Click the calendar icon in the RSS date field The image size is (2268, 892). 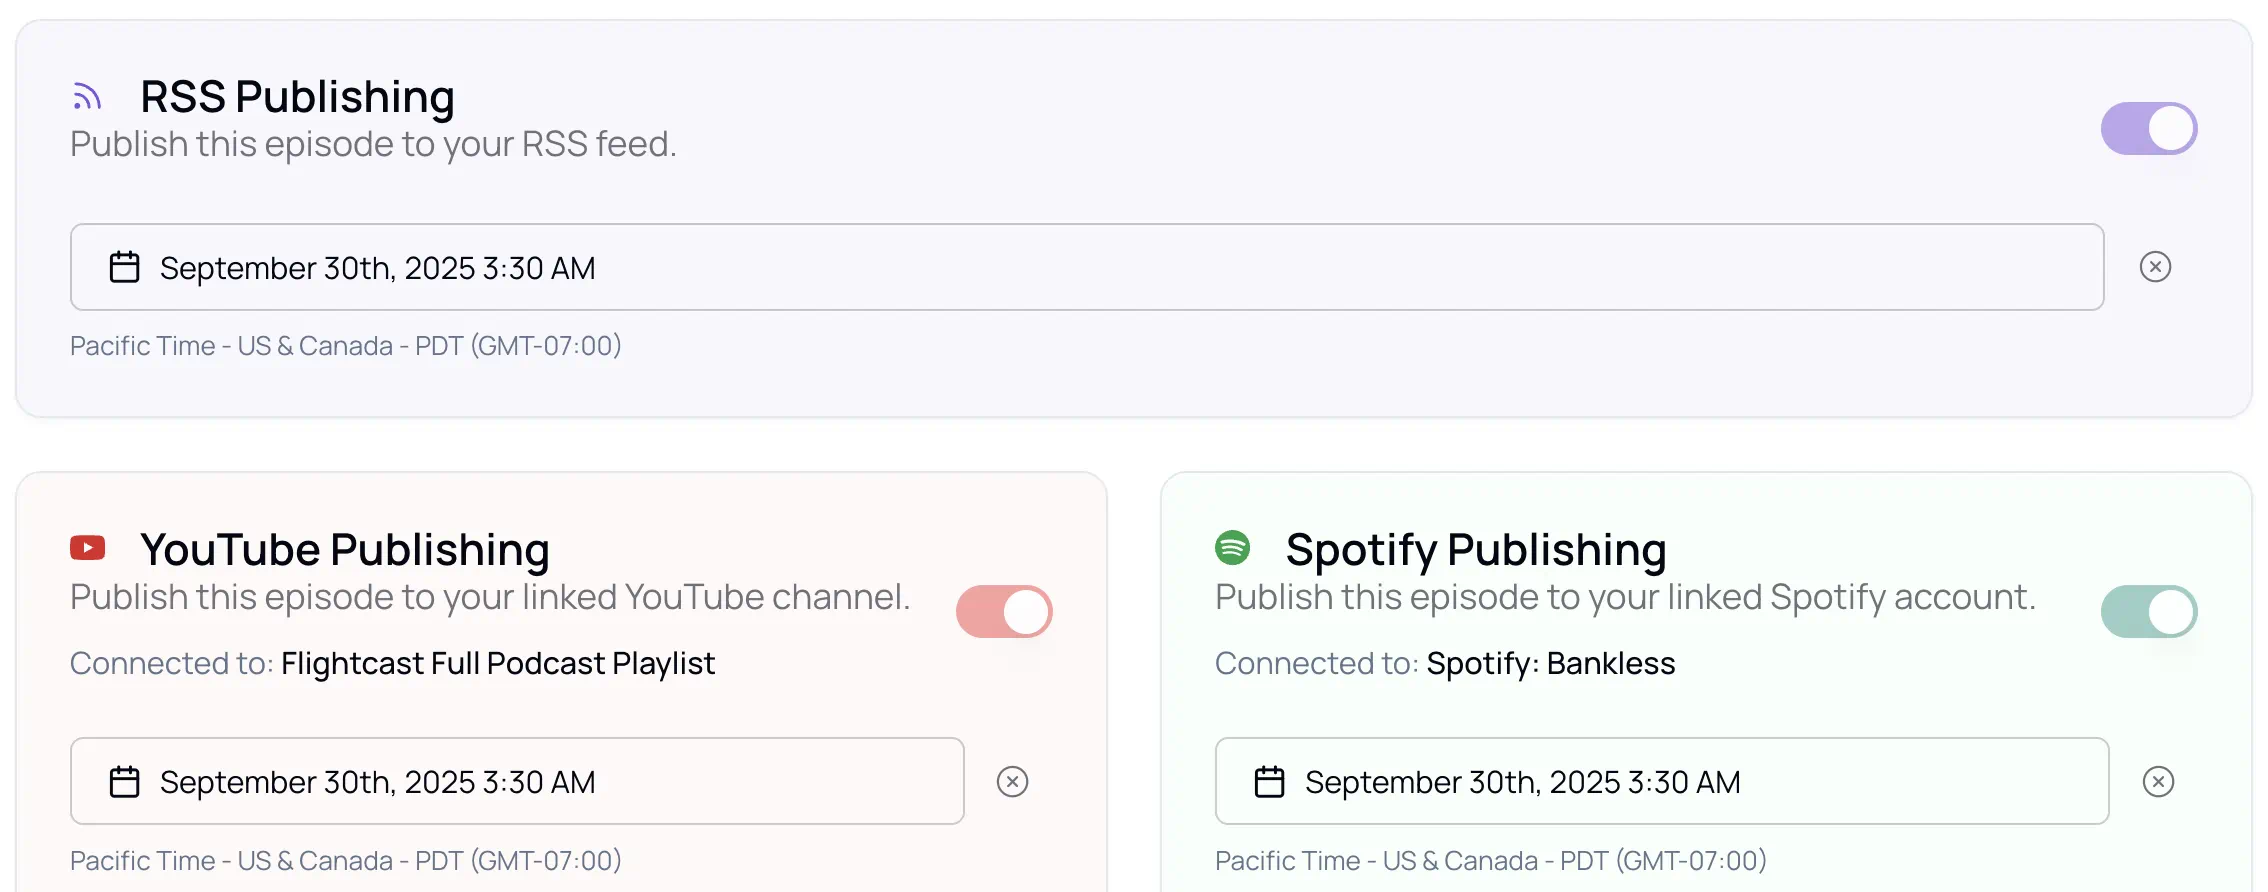124,268
